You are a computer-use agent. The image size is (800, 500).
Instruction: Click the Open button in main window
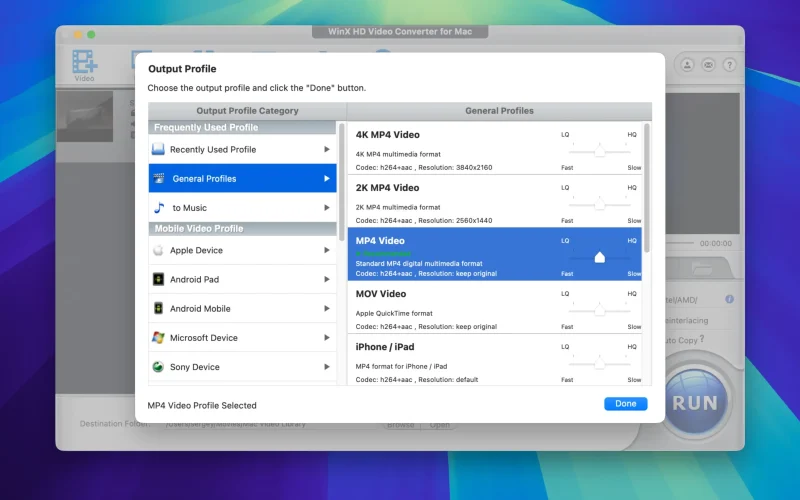pyautogui.click(x=439, y=424)
